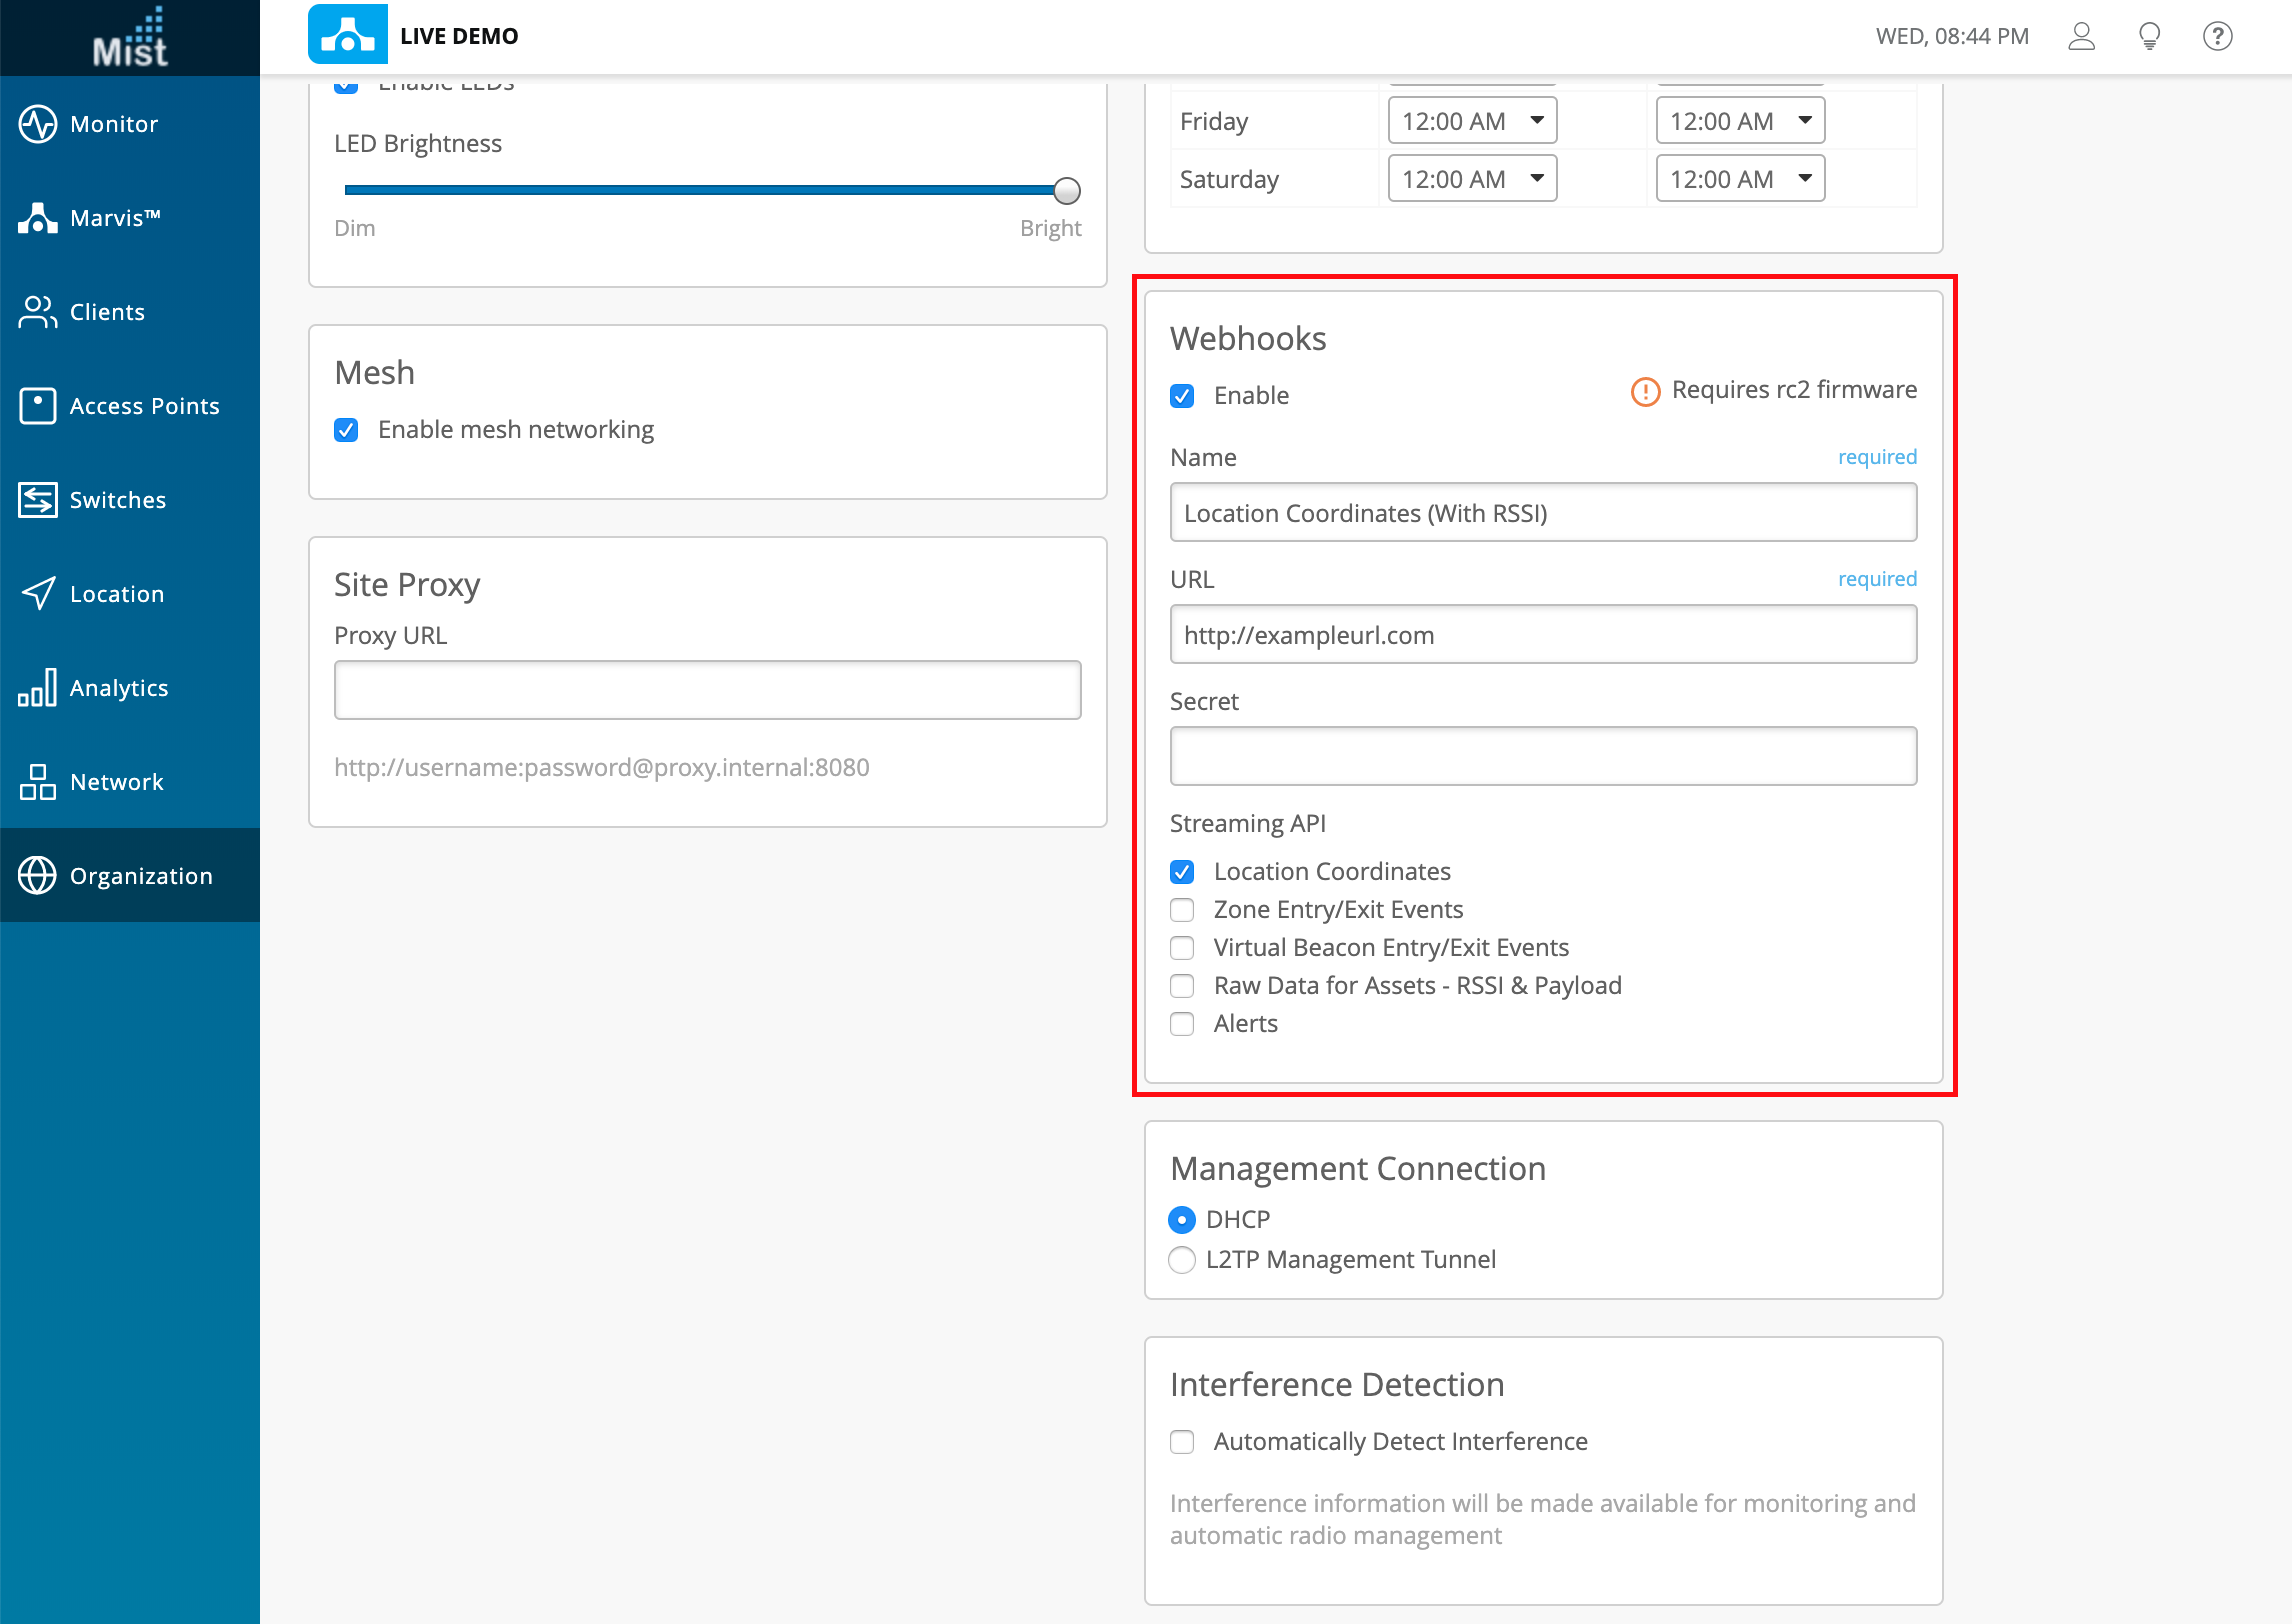Screen dimensions: 2292x1624
Task: Click the Marvis logo icon in header
Action: [347, 35]
